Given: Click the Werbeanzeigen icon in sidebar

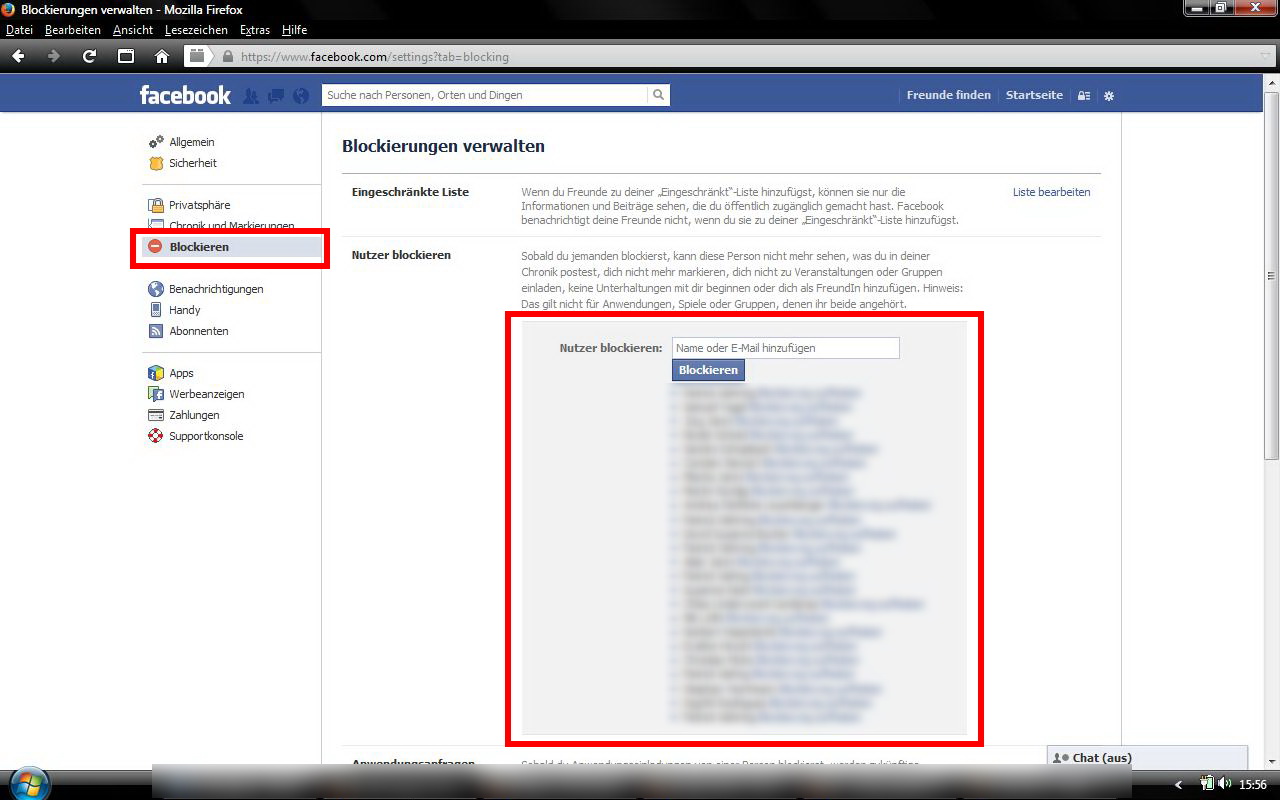Looking at the screenshot, I should point(156,394).
